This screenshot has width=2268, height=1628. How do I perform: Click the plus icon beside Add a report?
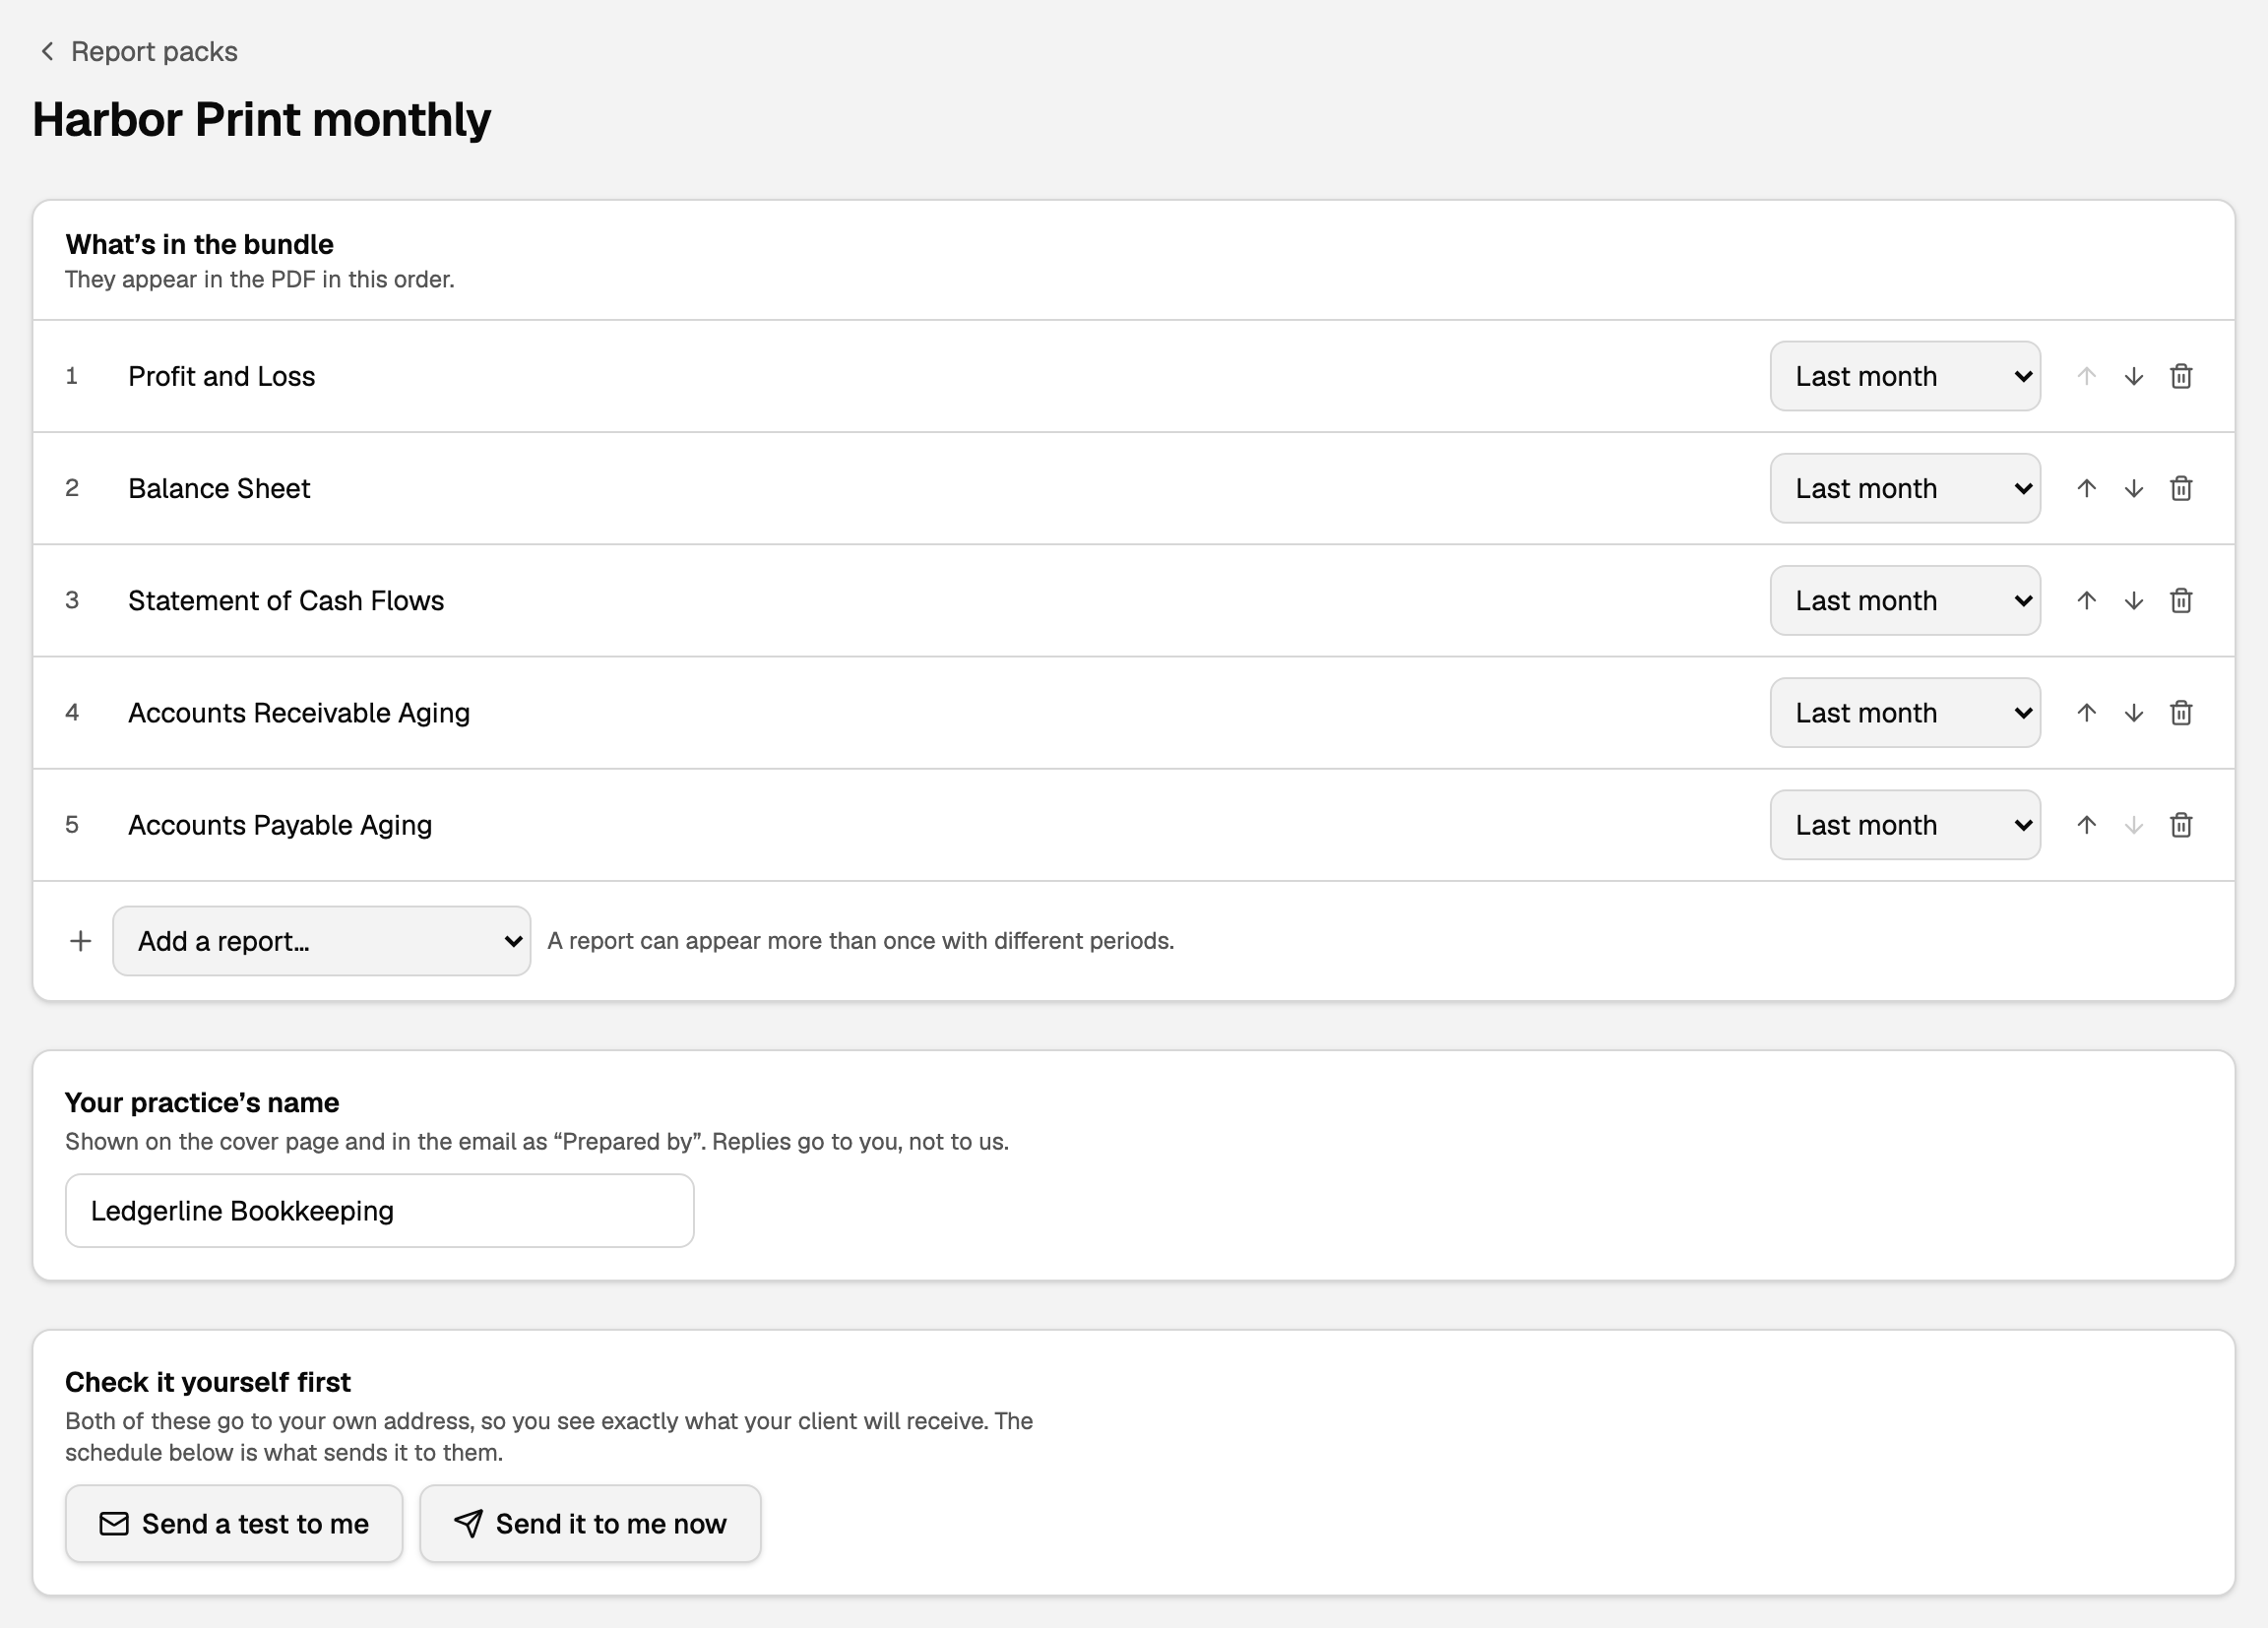[x=81, y=941]
